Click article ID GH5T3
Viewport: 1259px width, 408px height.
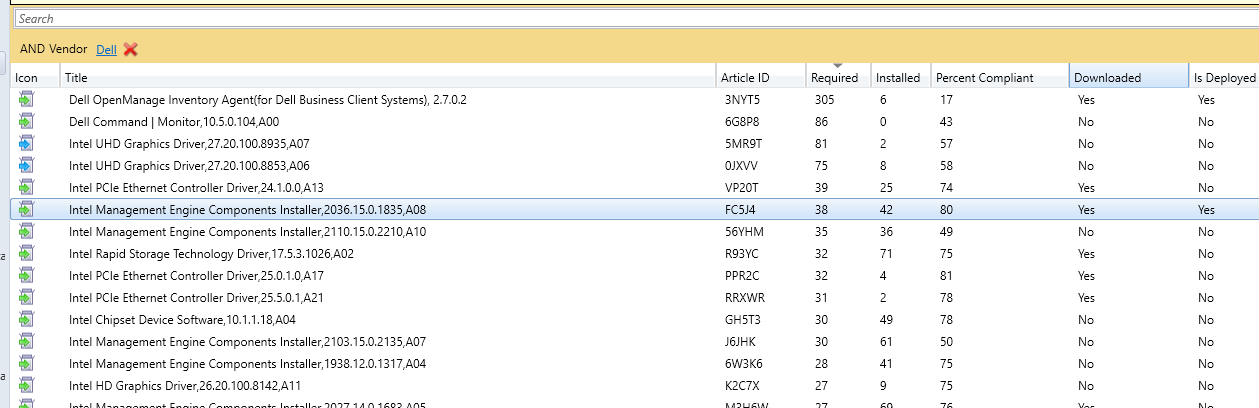click(x=742, y=320)
